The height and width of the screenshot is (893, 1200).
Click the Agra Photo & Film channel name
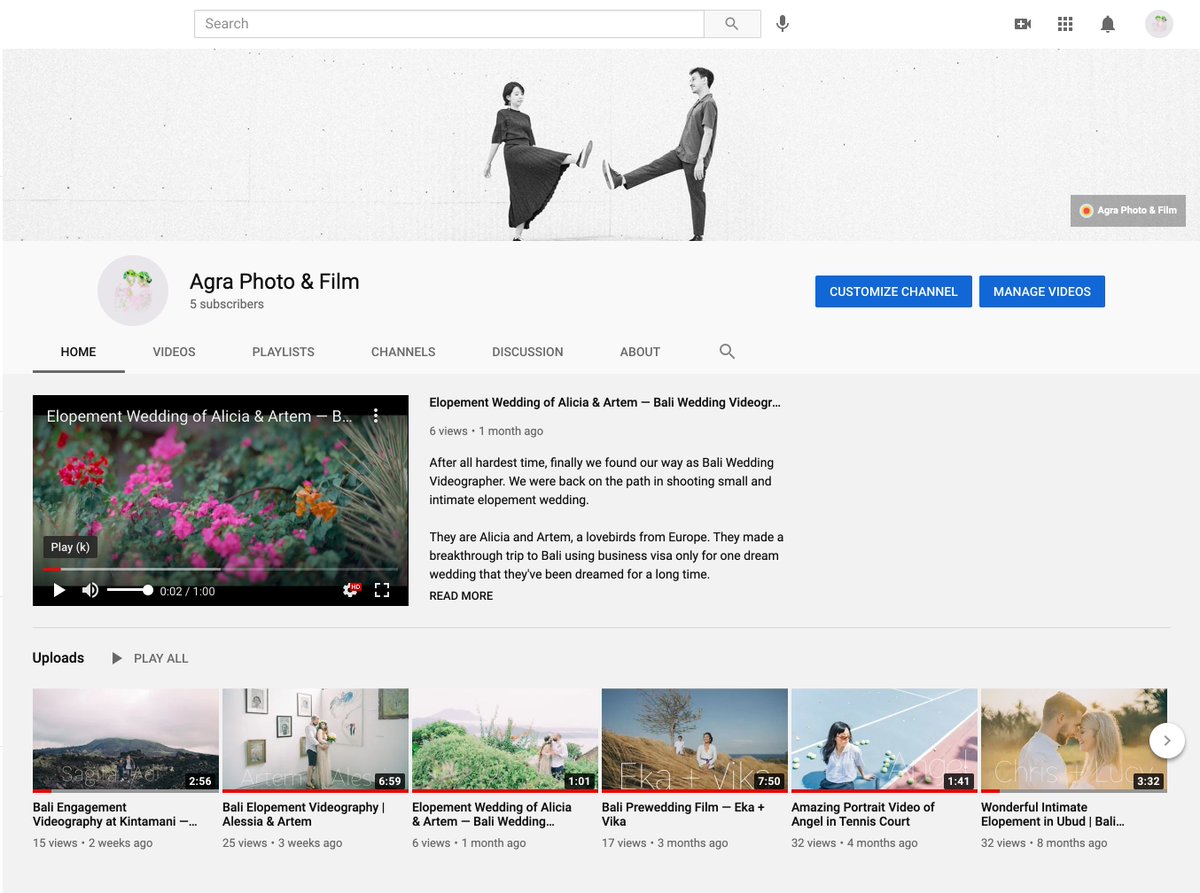pos(274,282)
